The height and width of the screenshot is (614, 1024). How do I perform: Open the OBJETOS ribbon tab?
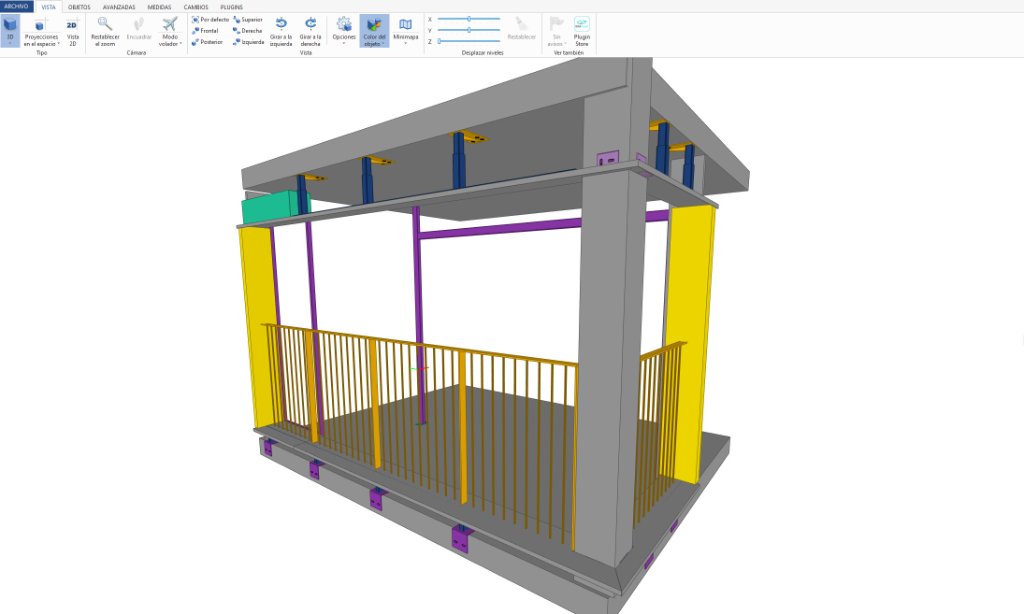click(79, 7)
